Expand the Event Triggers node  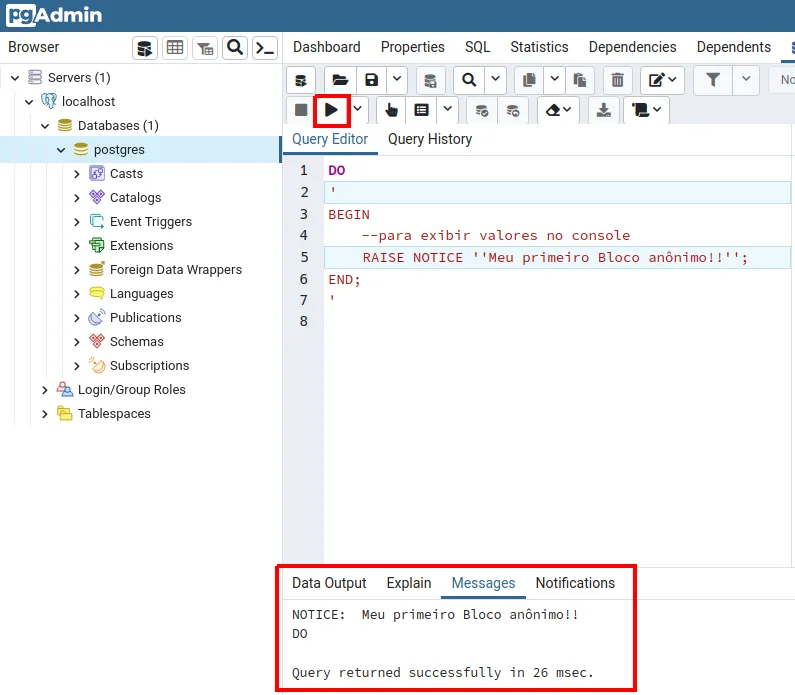point(77,222)
